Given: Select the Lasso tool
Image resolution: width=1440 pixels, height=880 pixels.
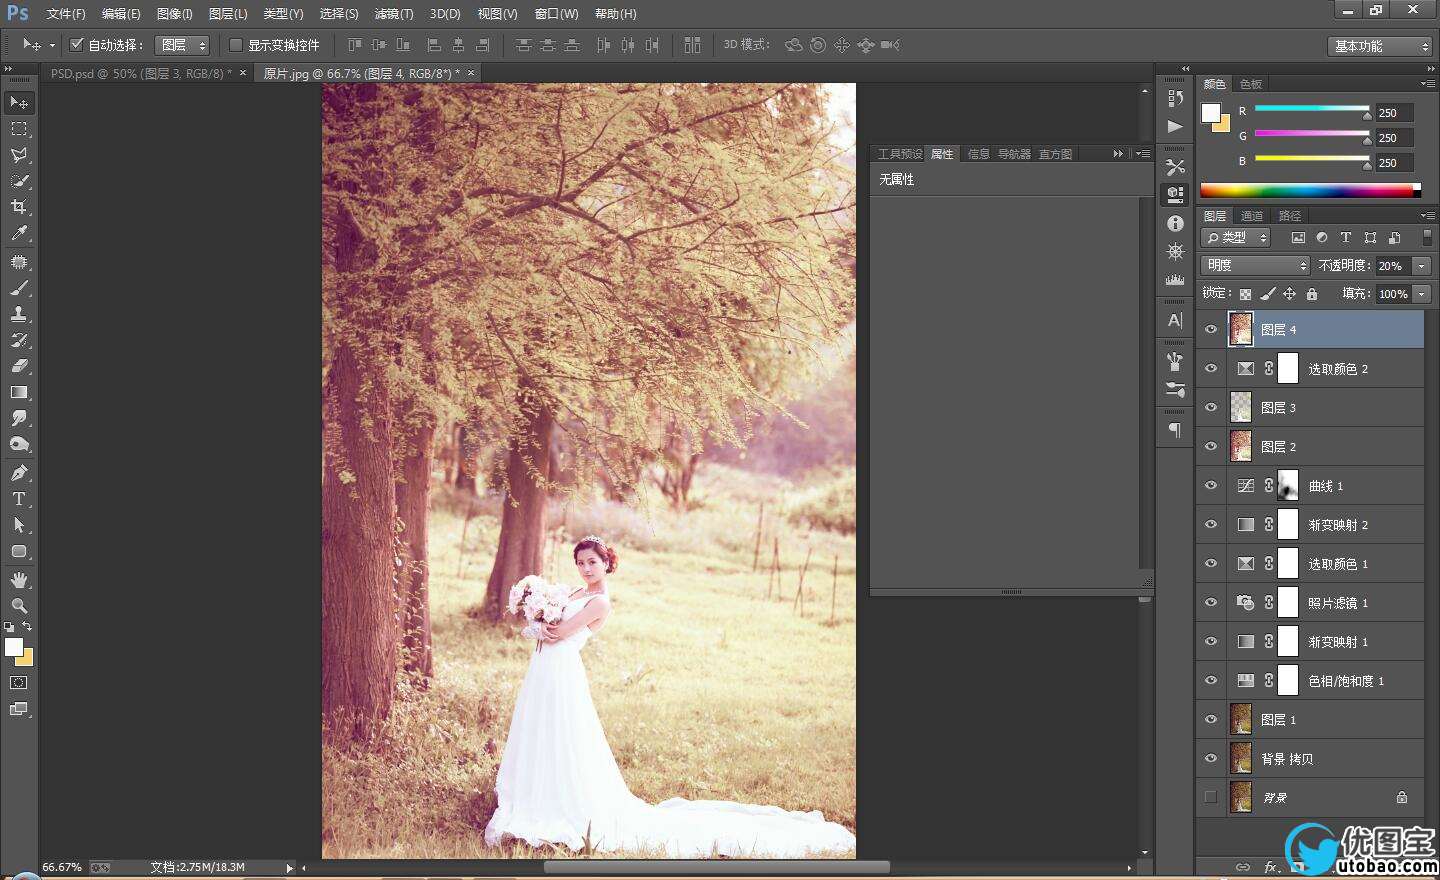Looking at the screenshot, I should pyautogui.click(x=19, y=155).
